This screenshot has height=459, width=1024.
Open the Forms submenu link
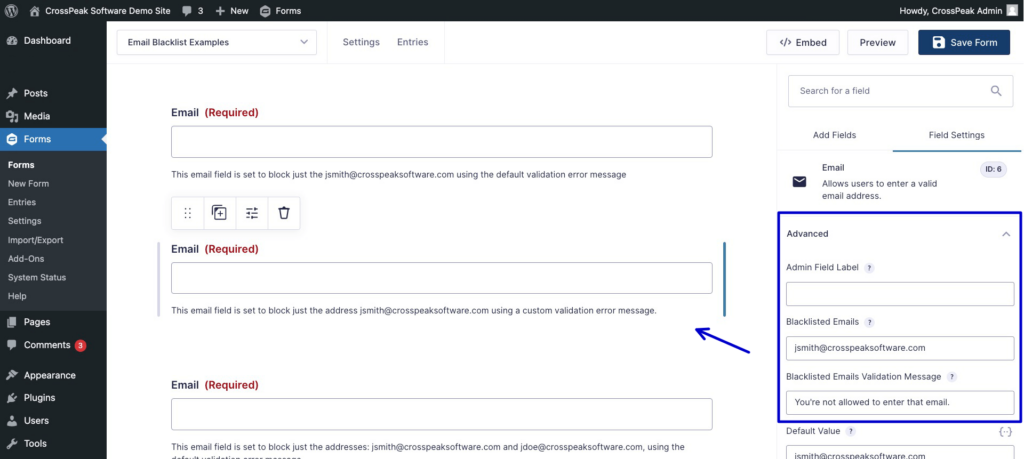coord(21,165)
